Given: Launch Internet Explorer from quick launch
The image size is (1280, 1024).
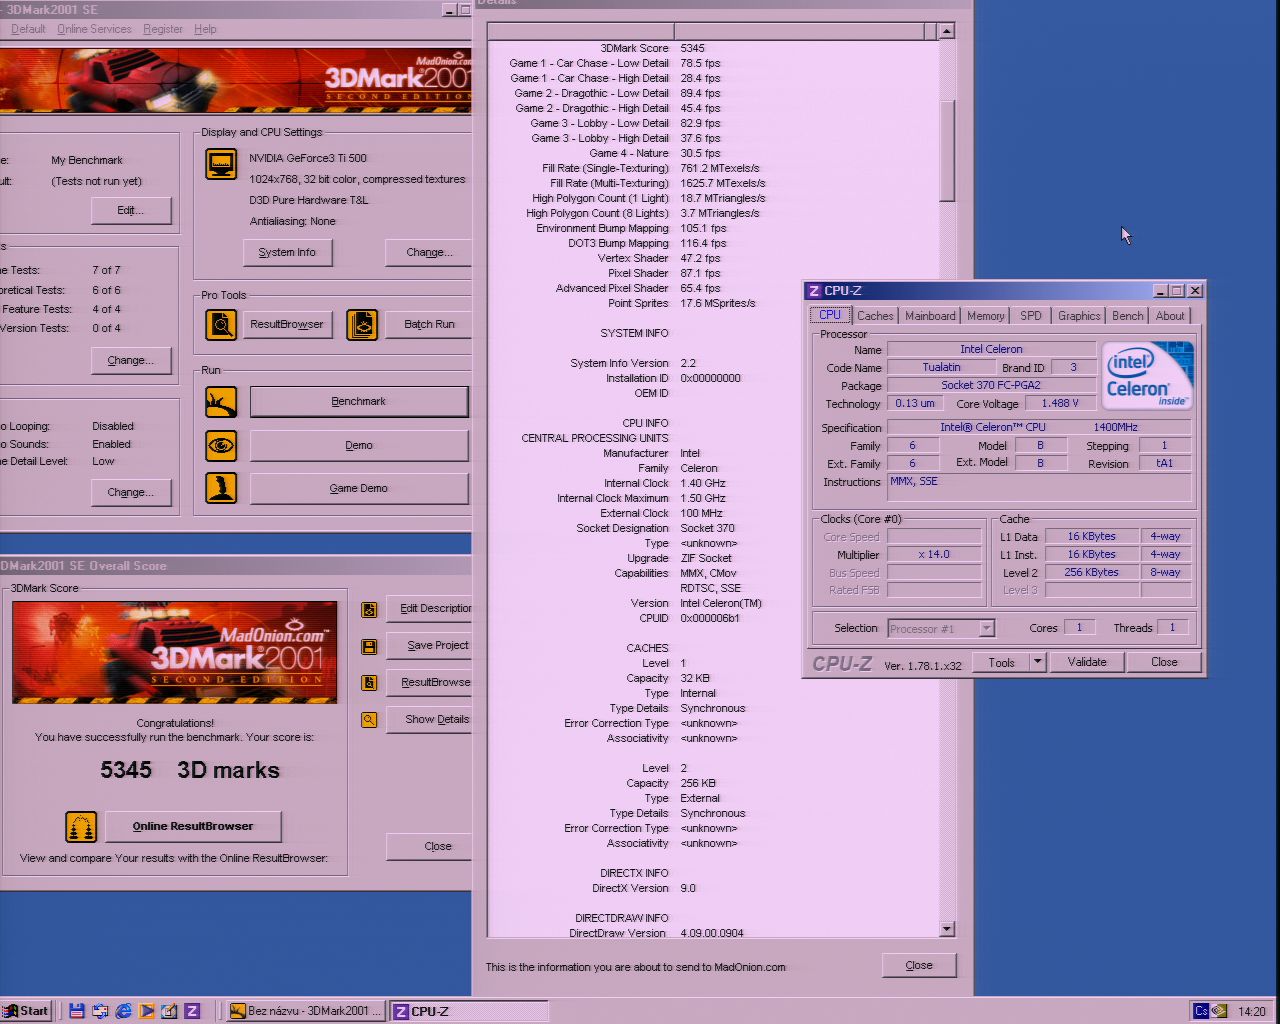Looking at the screenshot, I should tap(123, 1011).
